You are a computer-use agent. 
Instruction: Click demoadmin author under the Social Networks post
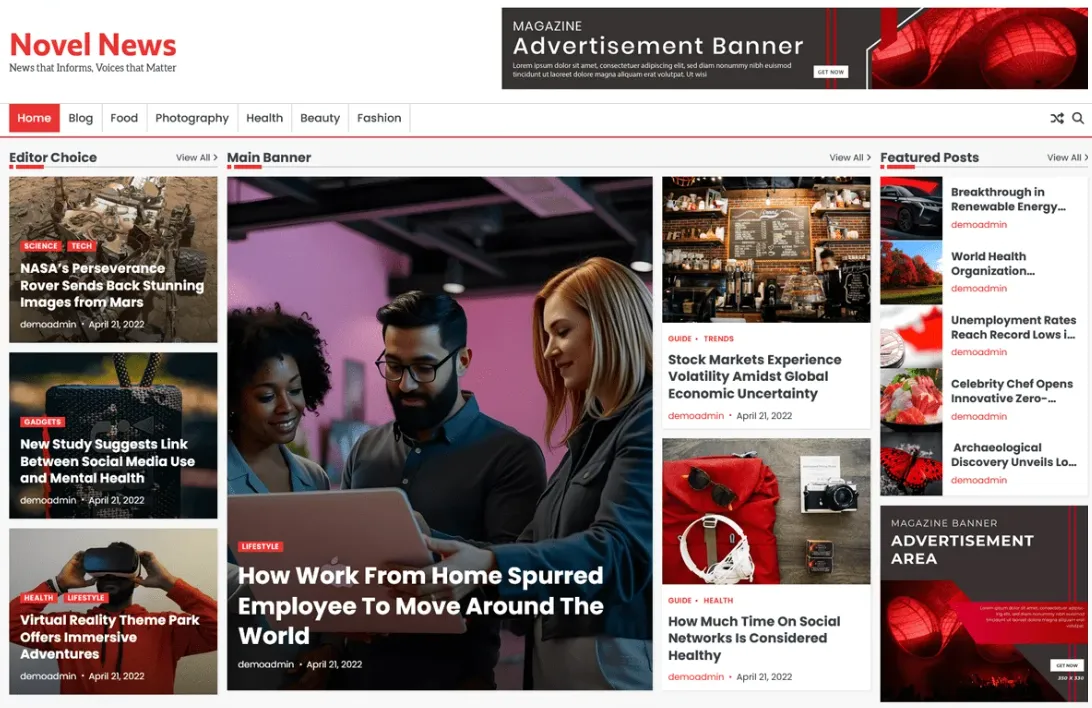pyautogui.click(x=696, y=677)
